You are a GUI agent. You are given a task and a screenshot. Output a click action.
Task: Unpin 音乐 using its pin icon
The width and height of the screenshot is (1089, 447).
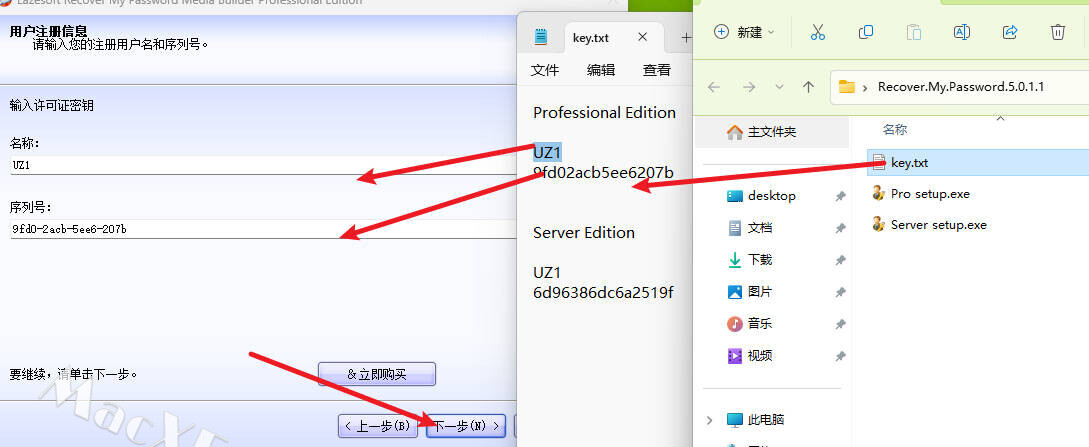840,324
